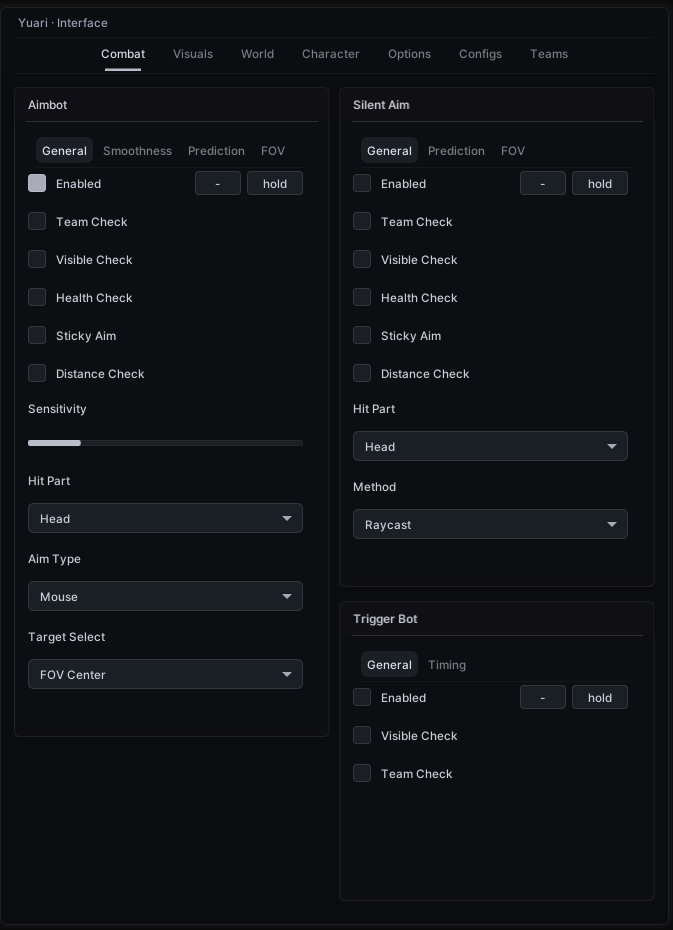Viewport: 673px width, 930px height.
Task: Adjust the Sensitivity slider track
Action: point(165,443)
